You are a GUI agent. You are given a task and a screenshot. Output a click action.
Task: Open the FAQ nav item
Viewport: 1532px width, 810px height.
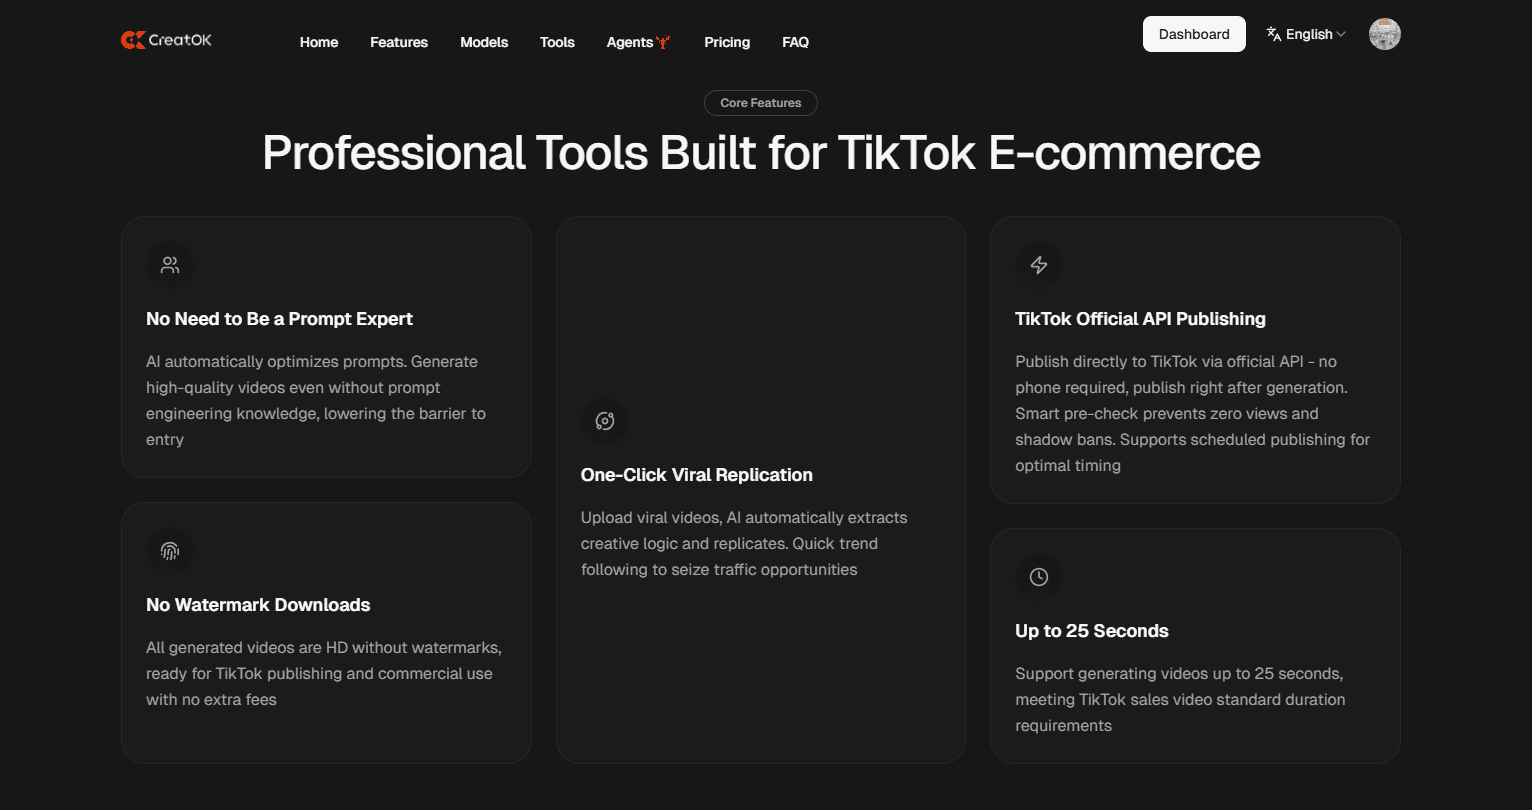tap(796, 42)
